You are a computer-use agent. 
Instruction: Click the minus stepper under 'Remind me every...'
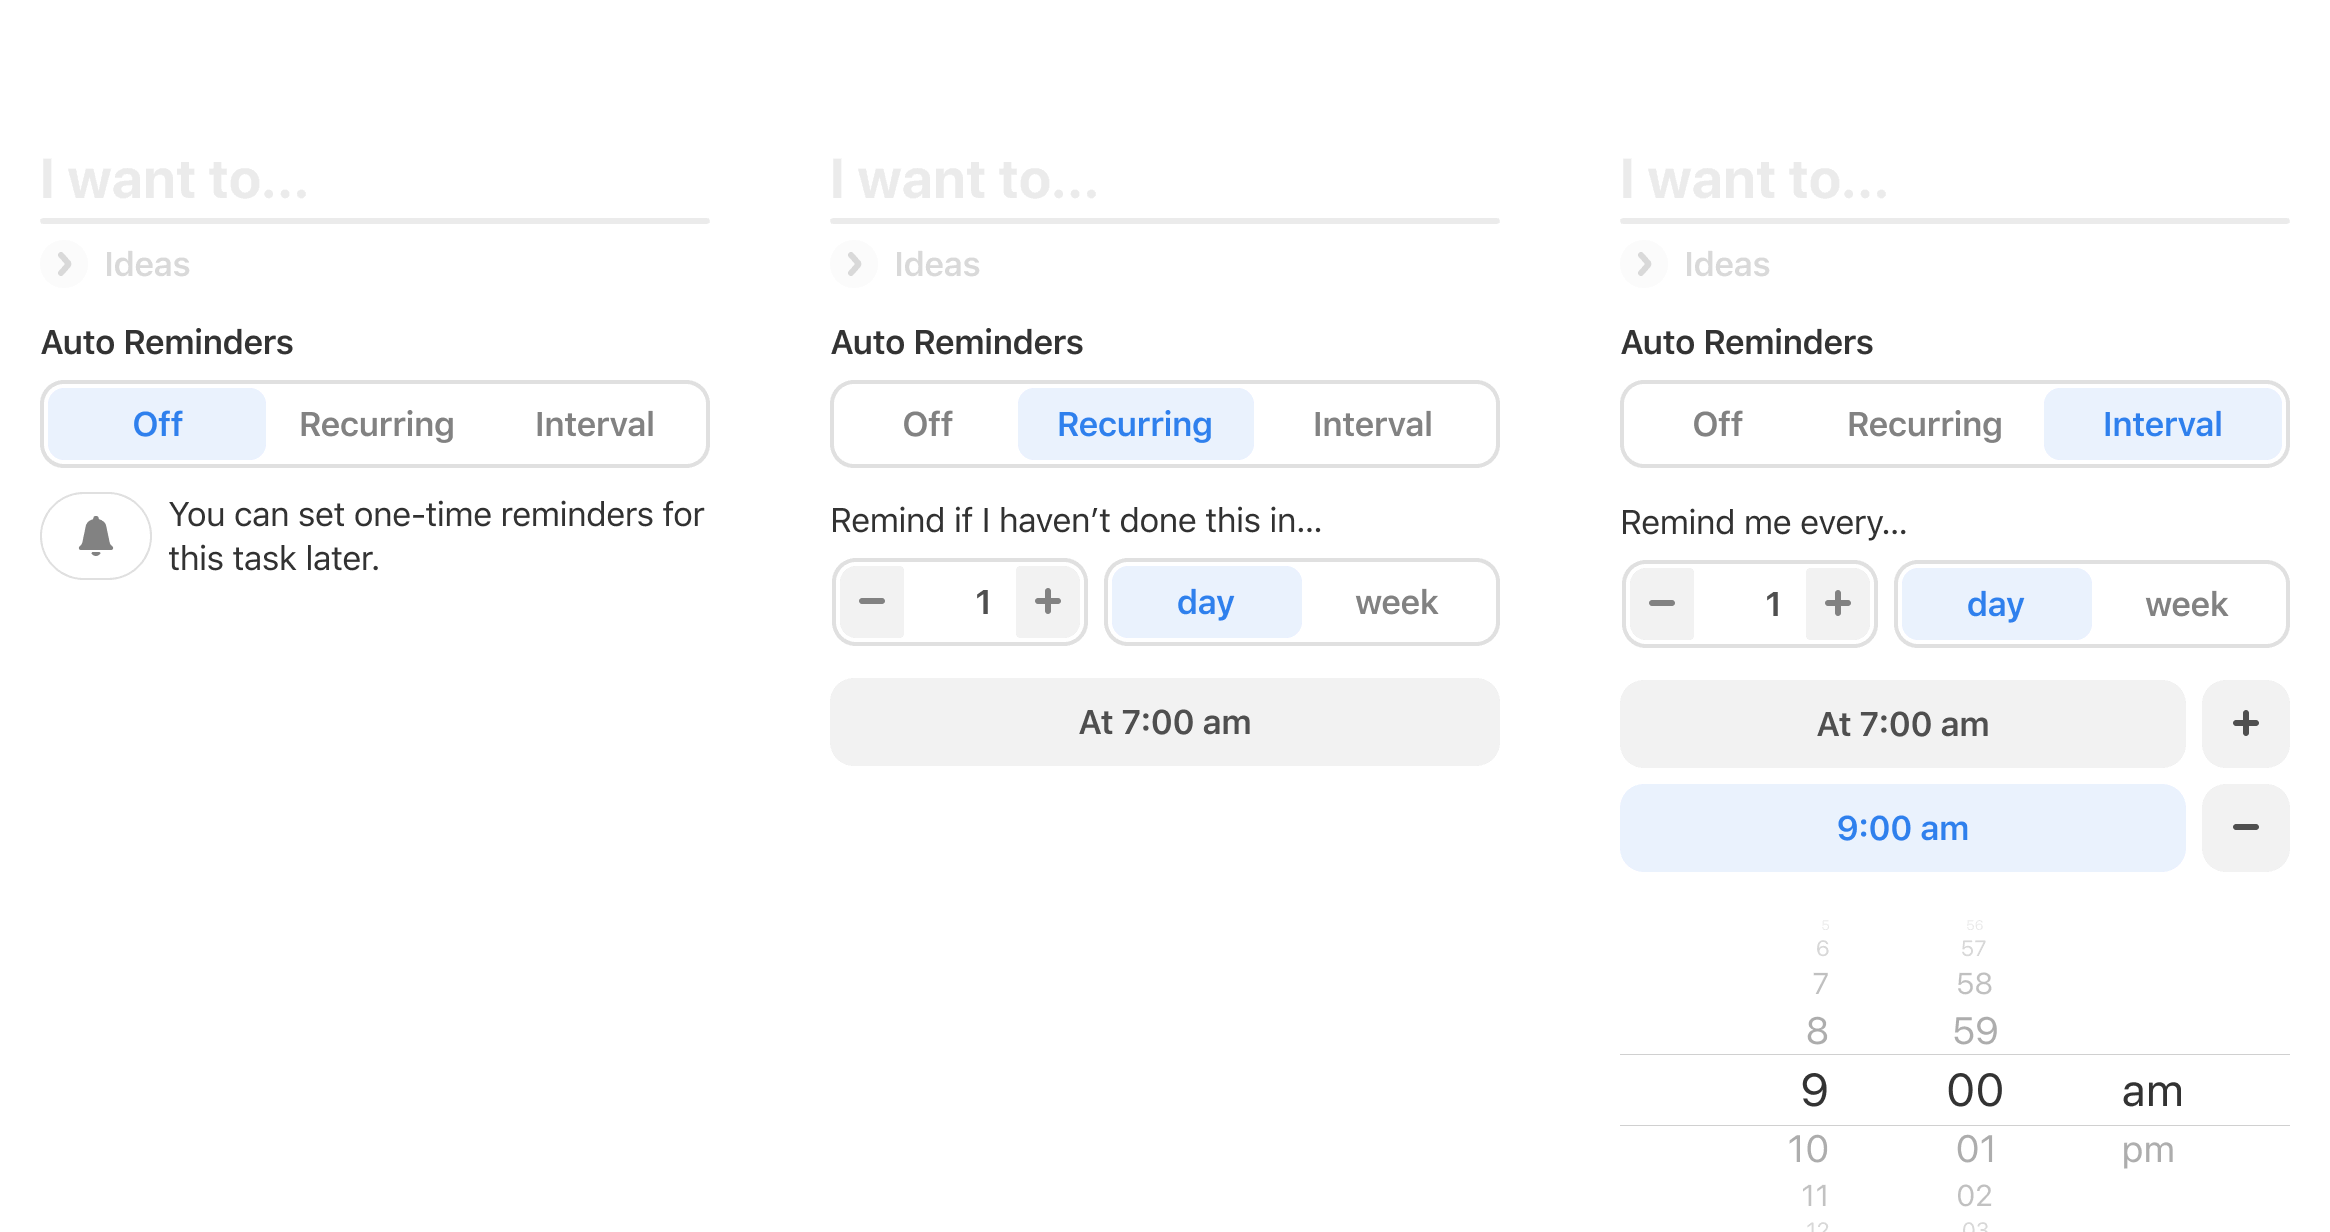1662,604
